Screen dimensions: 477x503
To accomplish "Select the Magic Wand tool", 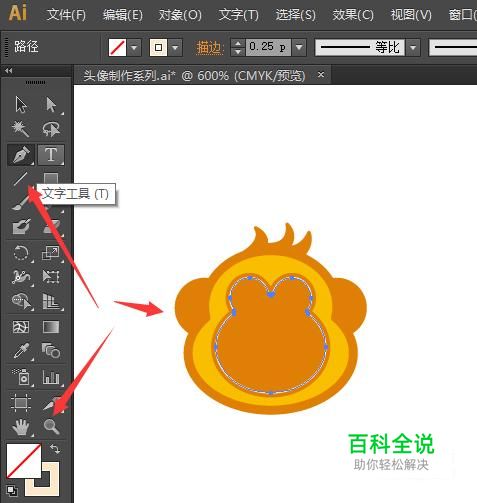I will (x=21, y=129).
